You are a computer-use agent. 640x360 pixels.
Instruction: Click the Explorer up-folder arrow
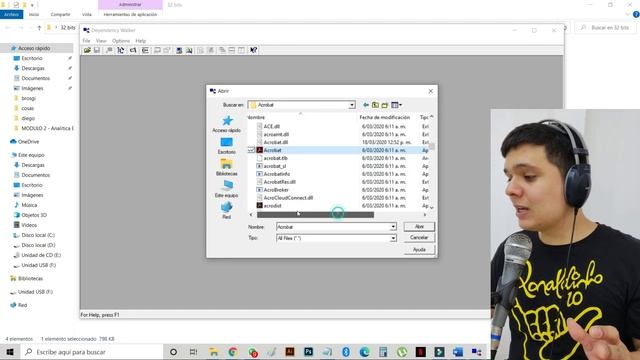[39, 28]
